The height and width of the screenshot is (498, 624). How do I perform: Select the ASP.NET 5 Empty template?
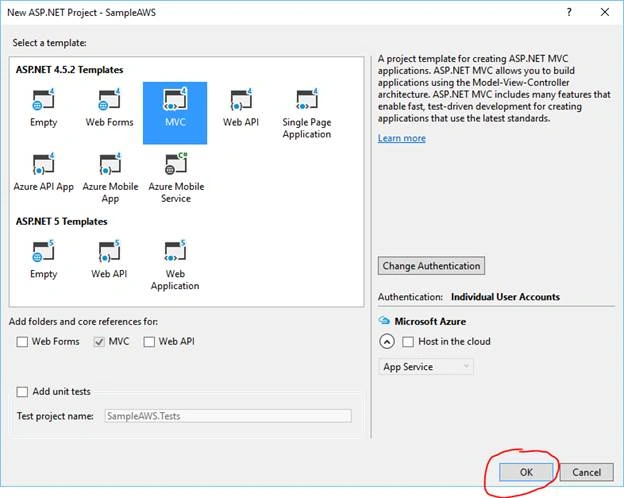(x=43, y=260)
